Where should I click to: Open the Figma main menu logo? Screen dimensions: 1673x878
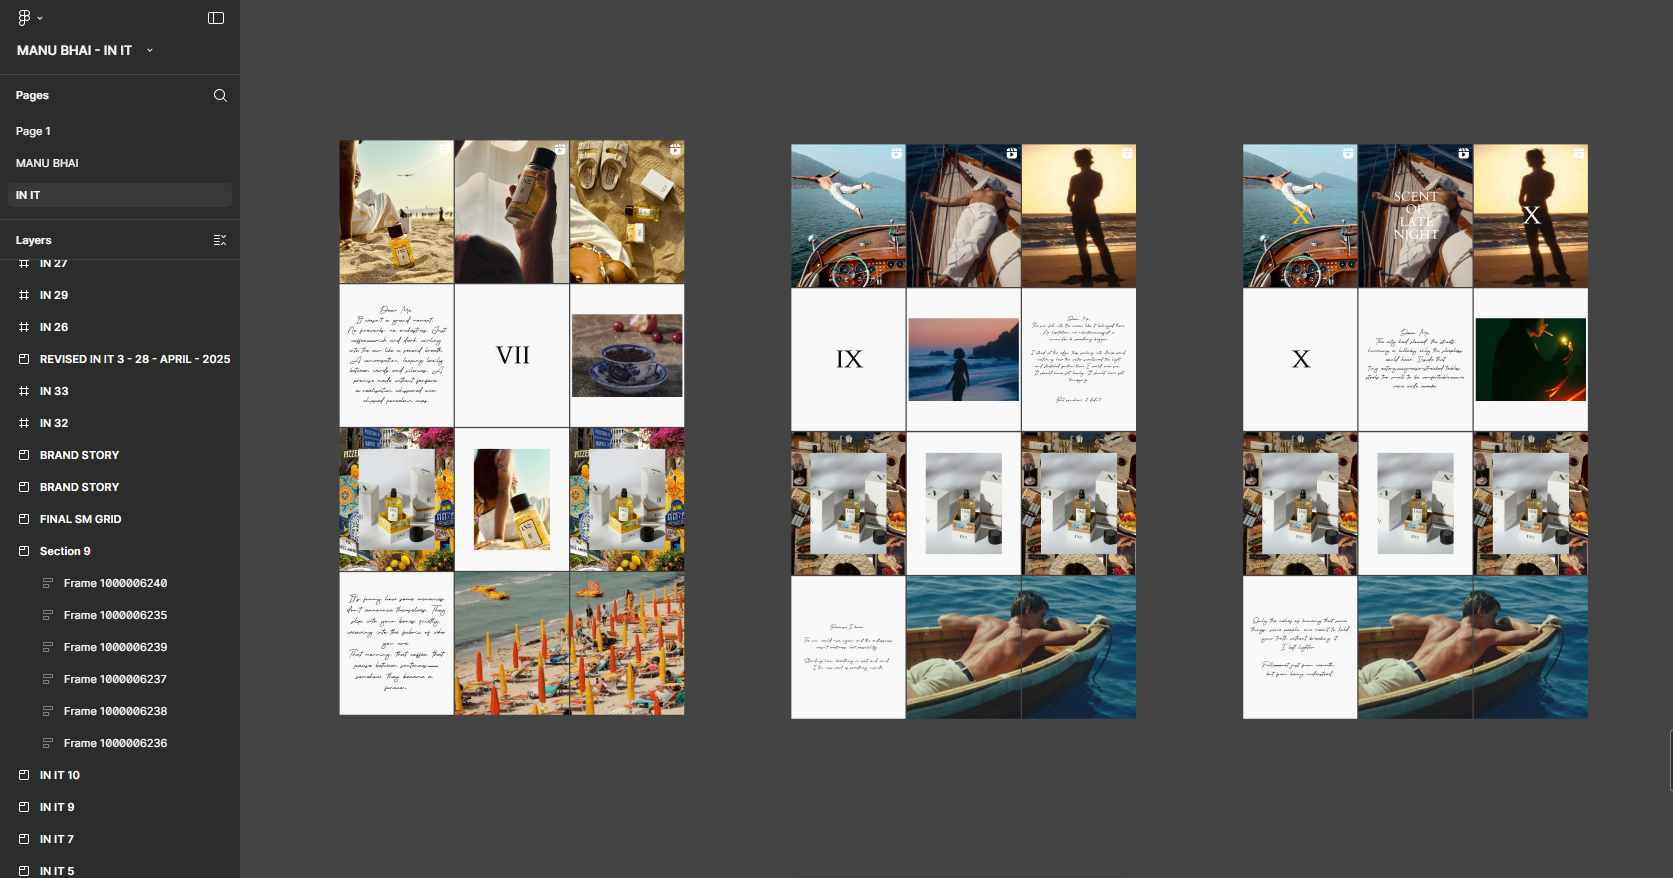(x=24, y=18)
